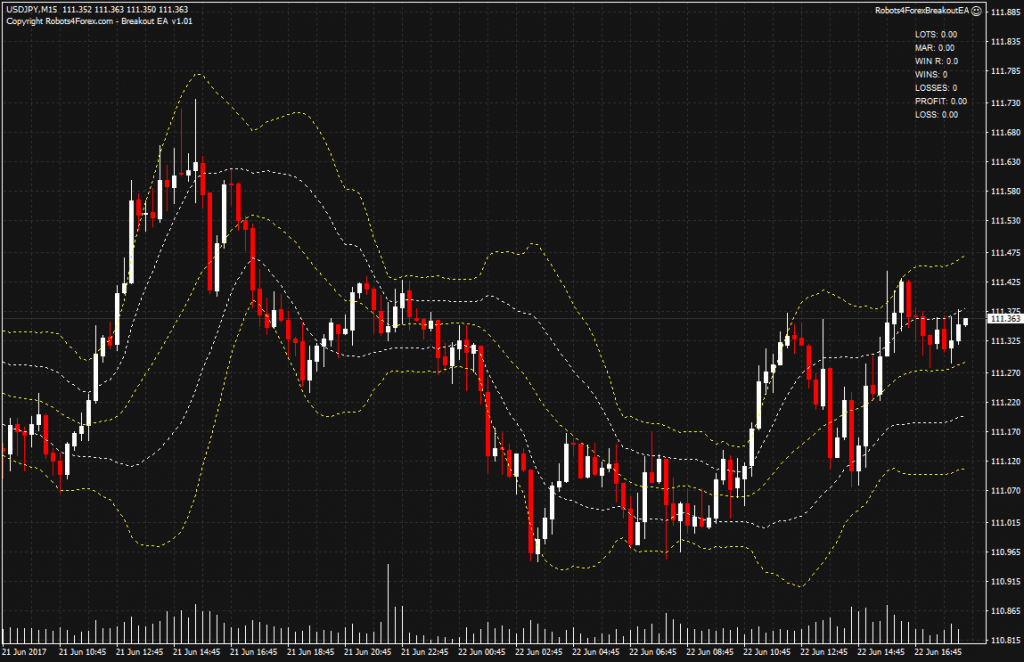Click the 111.475 price axis label
This screenshot has height=662, width=1024.
click(x=1006, y=253)
